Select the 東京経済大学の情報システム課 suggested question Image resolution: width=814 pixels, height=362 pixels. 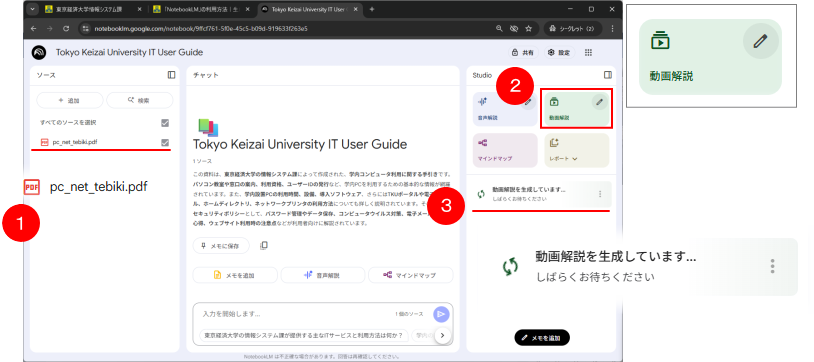(x=304, y=335)
